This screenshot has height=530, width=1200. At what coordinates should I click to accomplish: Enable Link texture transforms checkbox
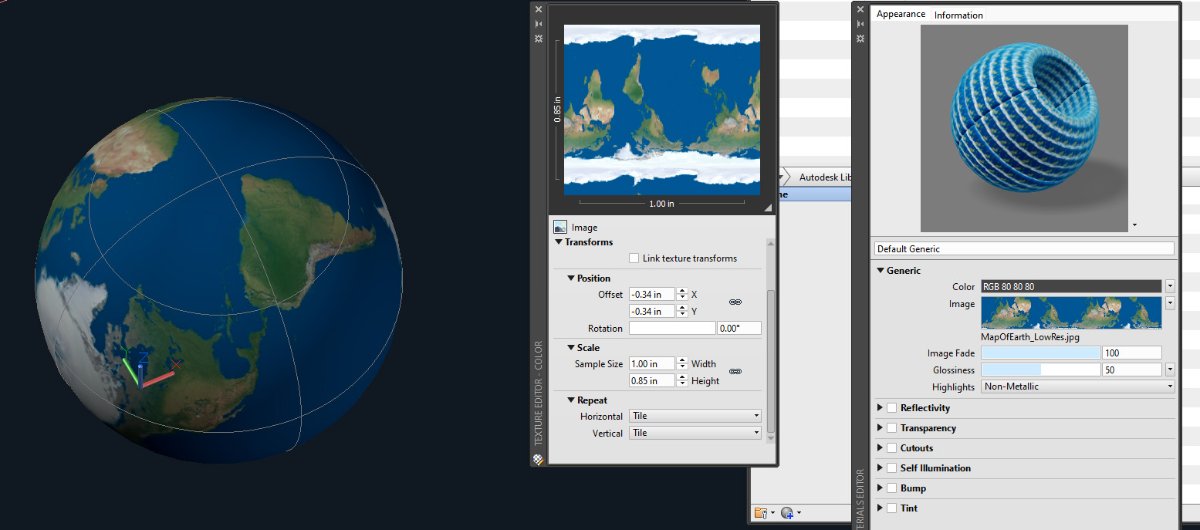pos(634,258)
